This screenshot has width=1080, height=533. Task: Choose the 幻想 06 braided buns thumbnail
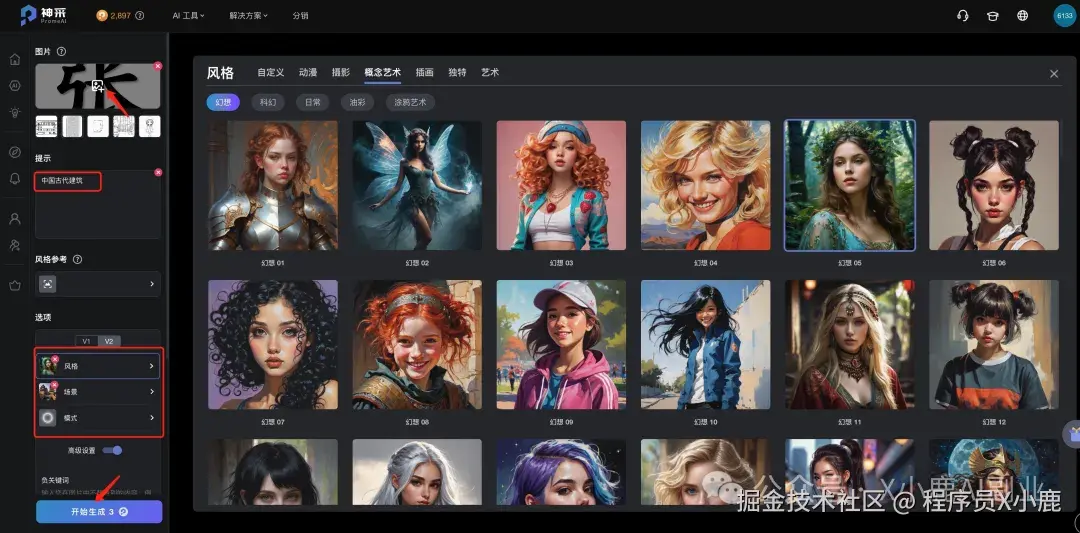[x=994, y=185]
